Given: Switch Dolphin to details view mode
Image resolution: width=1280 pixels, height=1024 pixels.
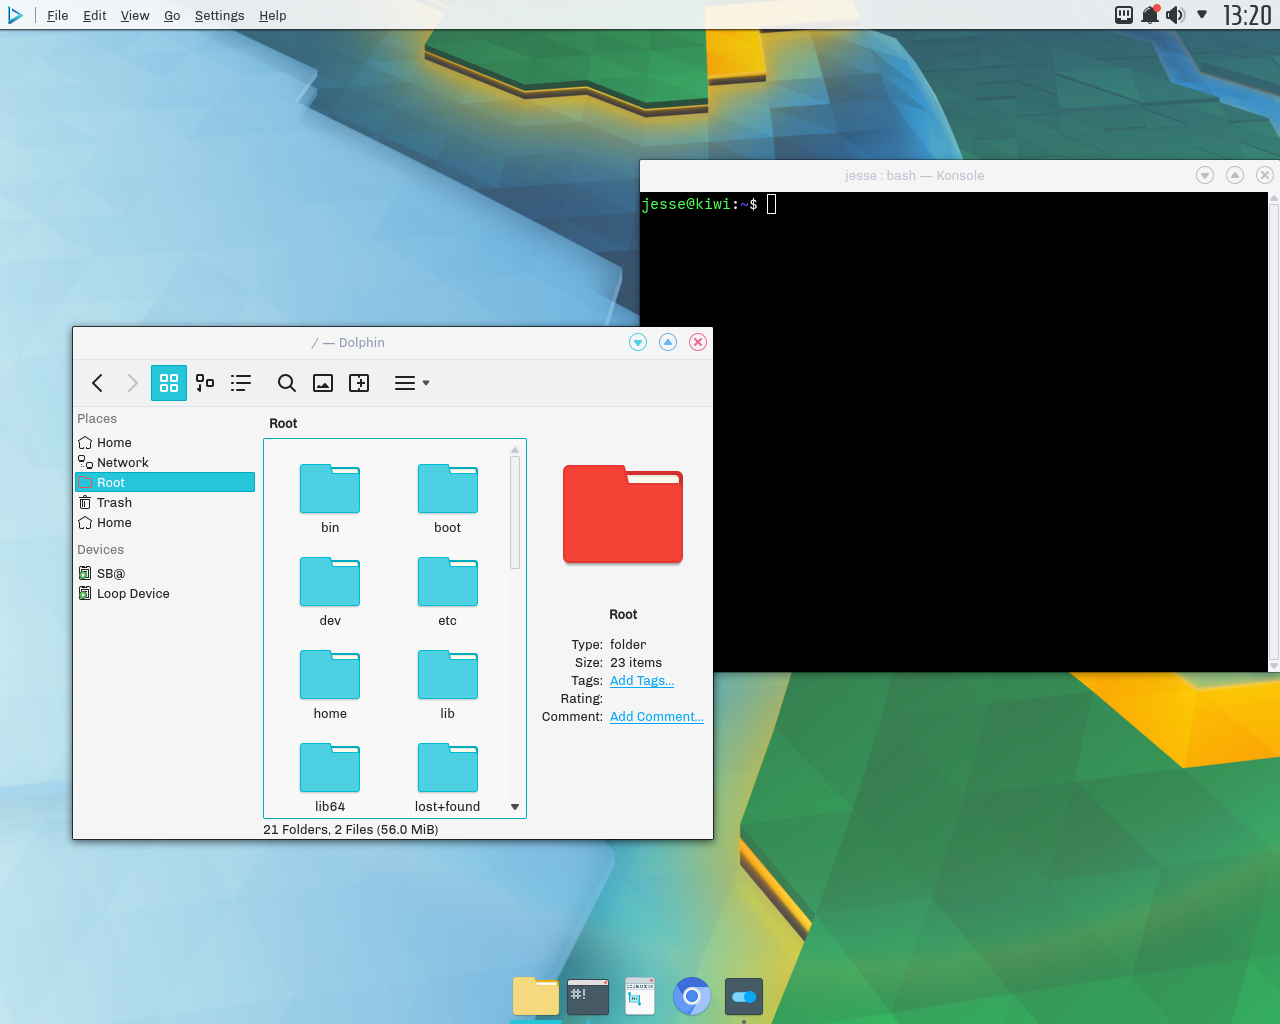Looking at the screenshot, I should tap(241, 383).
